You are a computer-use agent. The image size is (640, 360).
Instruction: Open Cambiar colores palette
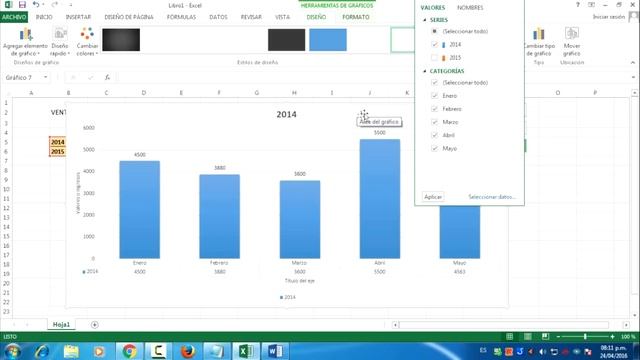pyautogui.click(x=87, y=42)
